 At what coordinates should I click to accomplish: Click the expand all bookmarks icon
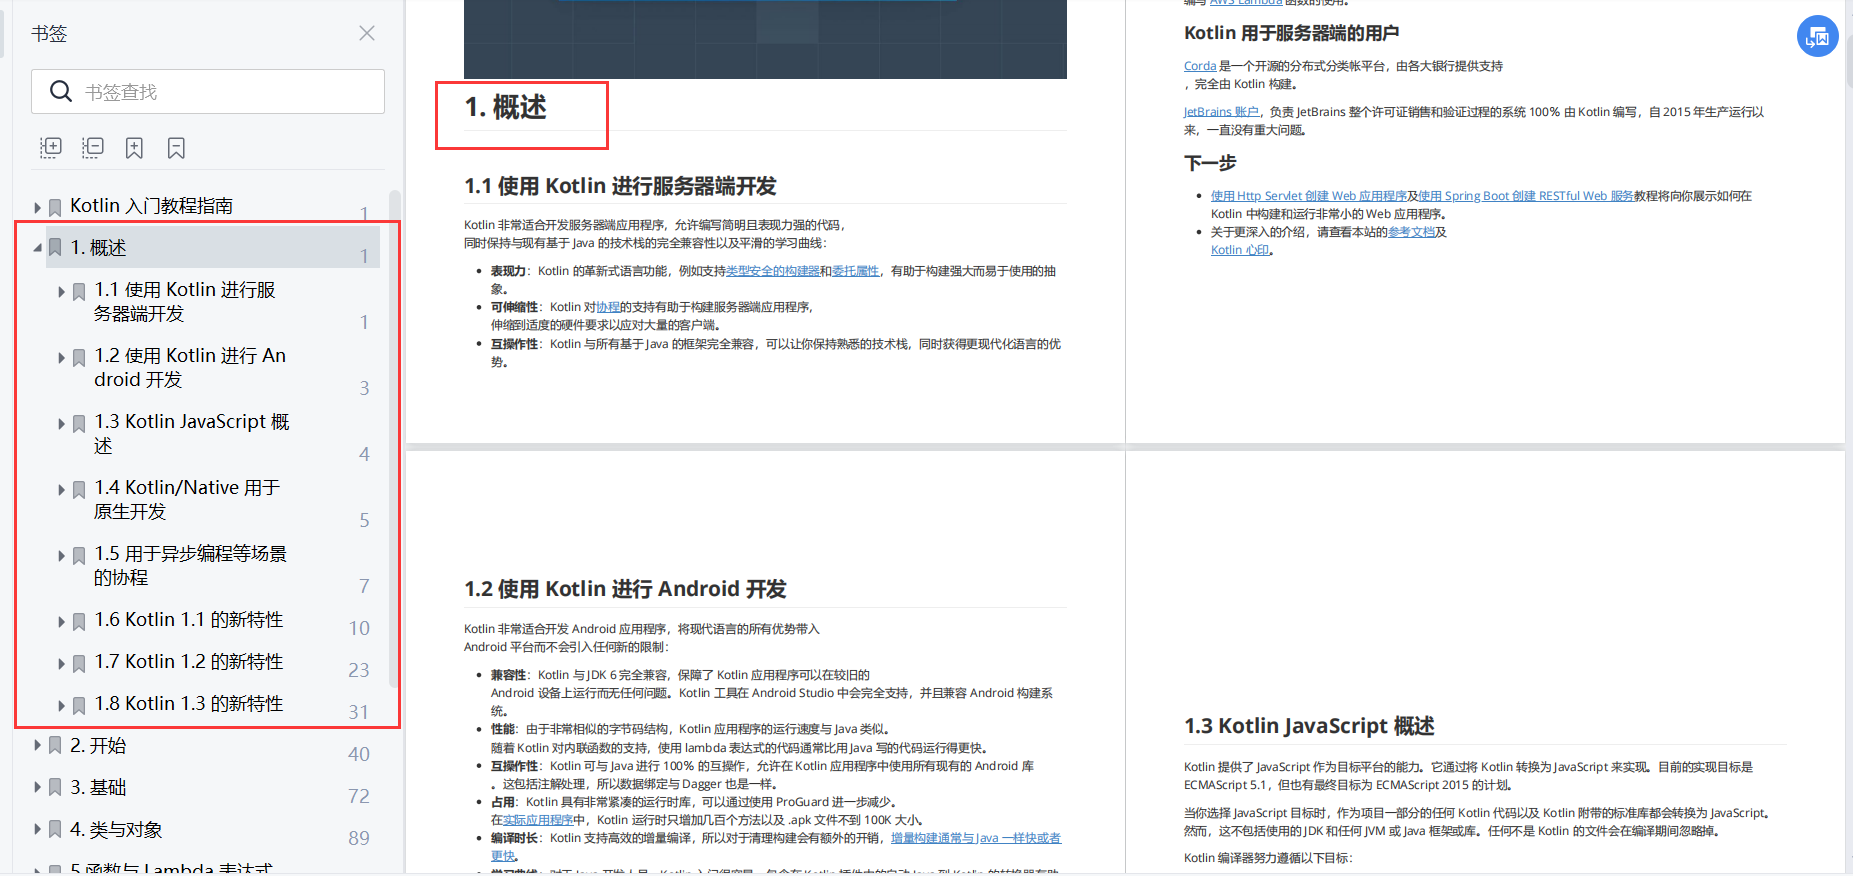click(x=50, y=148)
